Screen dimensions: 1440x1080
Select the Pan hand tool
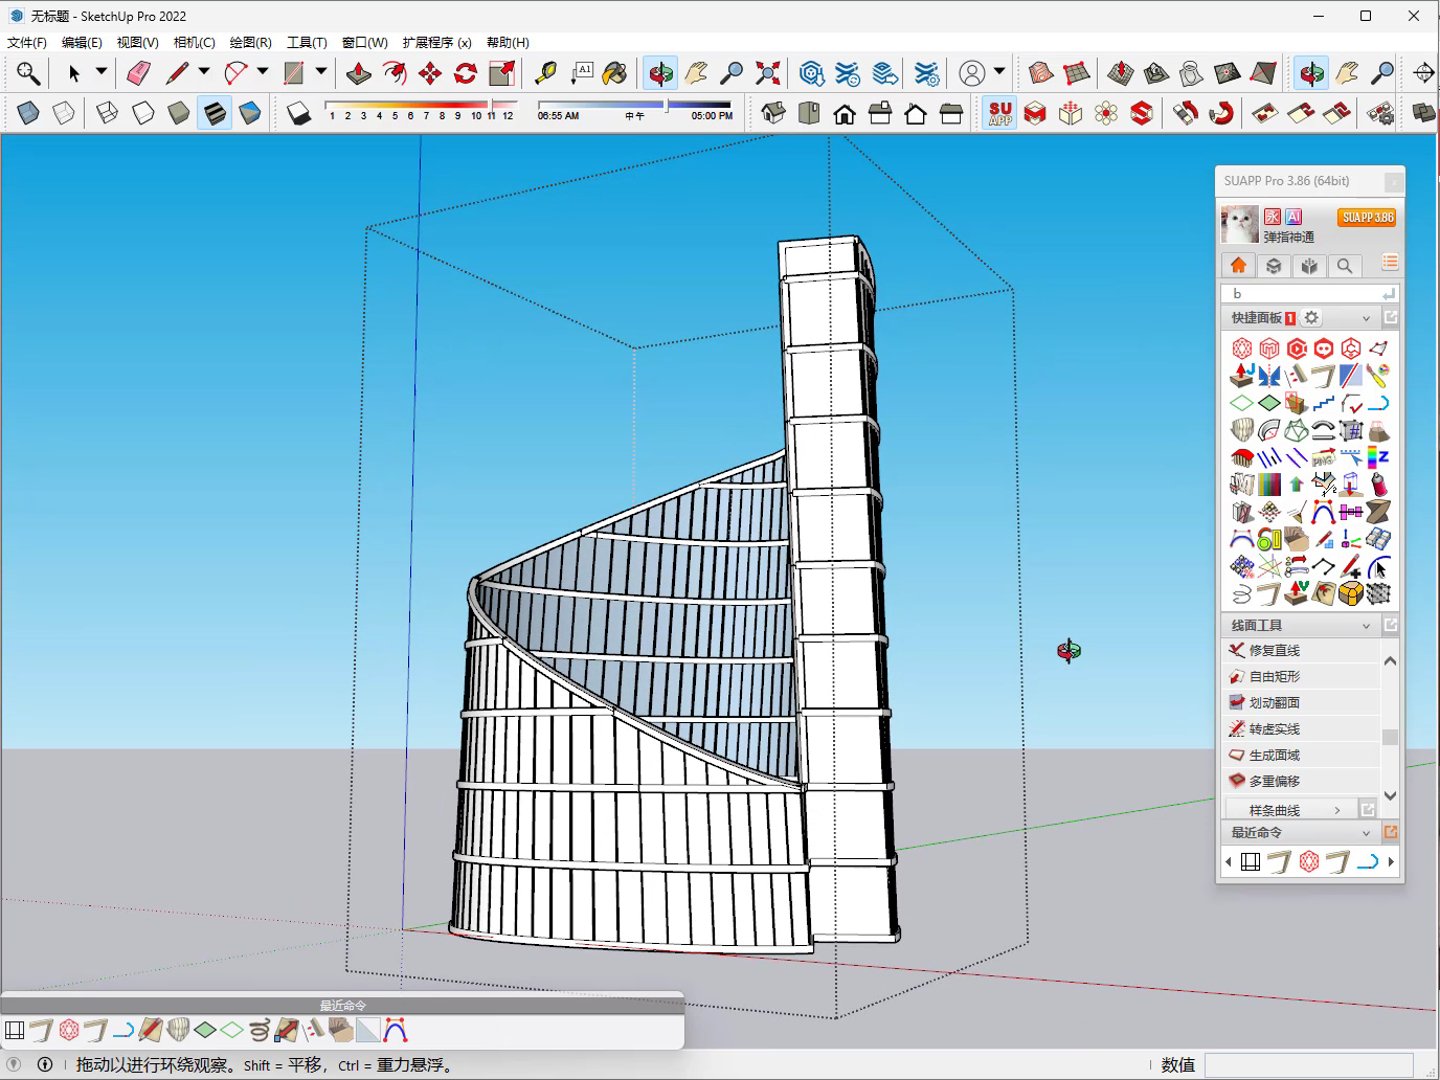click(696, 73)
